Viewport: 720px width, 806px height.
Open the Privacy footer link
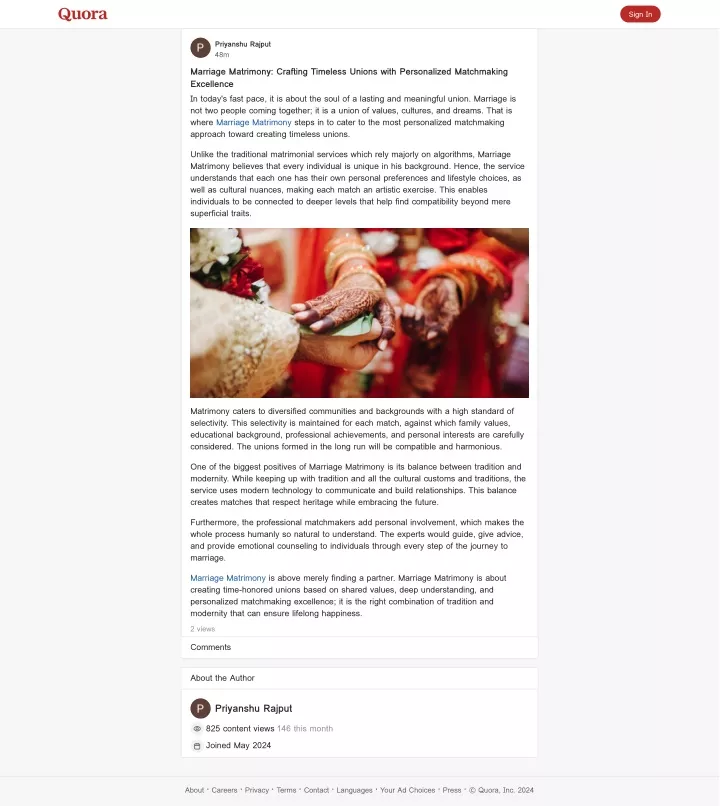pyautogui.click(x=257, y=790)
